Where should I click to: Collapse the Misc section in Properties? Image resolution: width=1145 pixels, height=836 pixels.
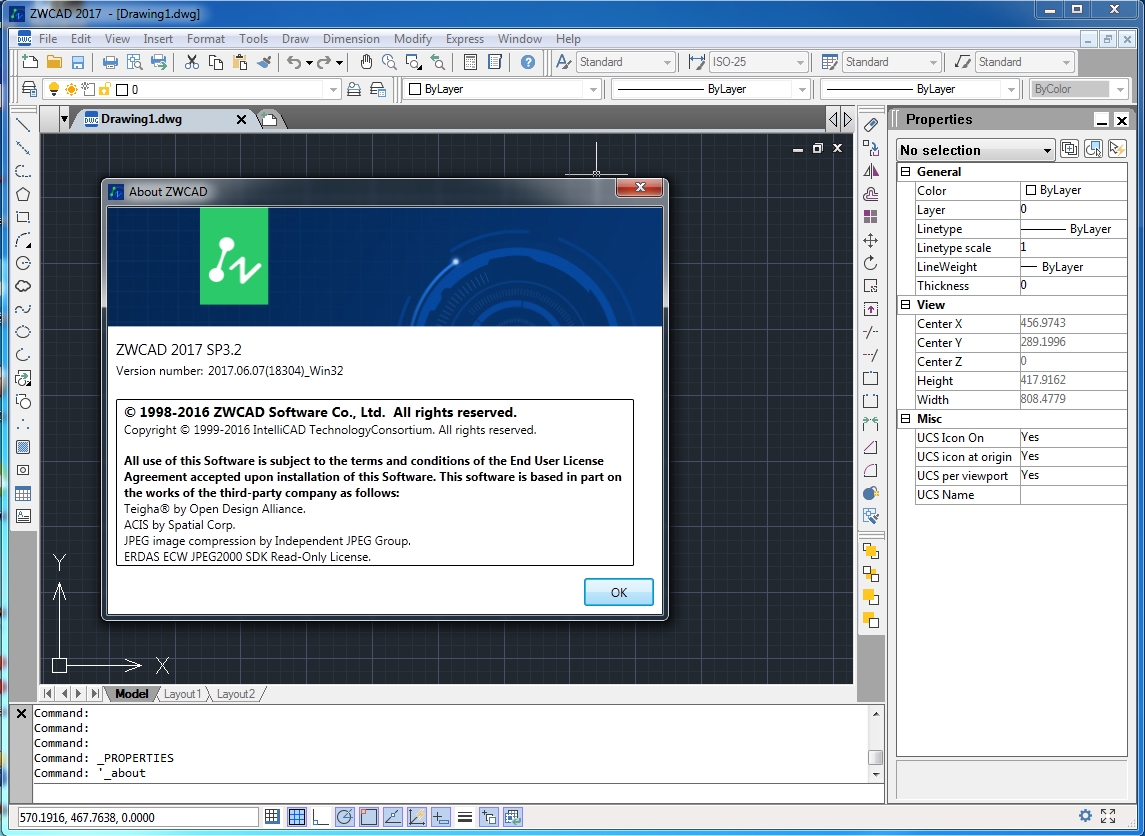pyautogui.click(x=905, y=418)
